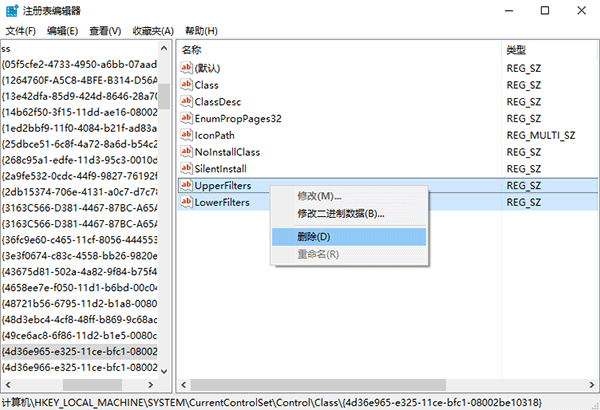Select the {4d36e965-e325-11ce-bfc1 tree key
This screenshot has height=410, width=600.
[80, 351]
